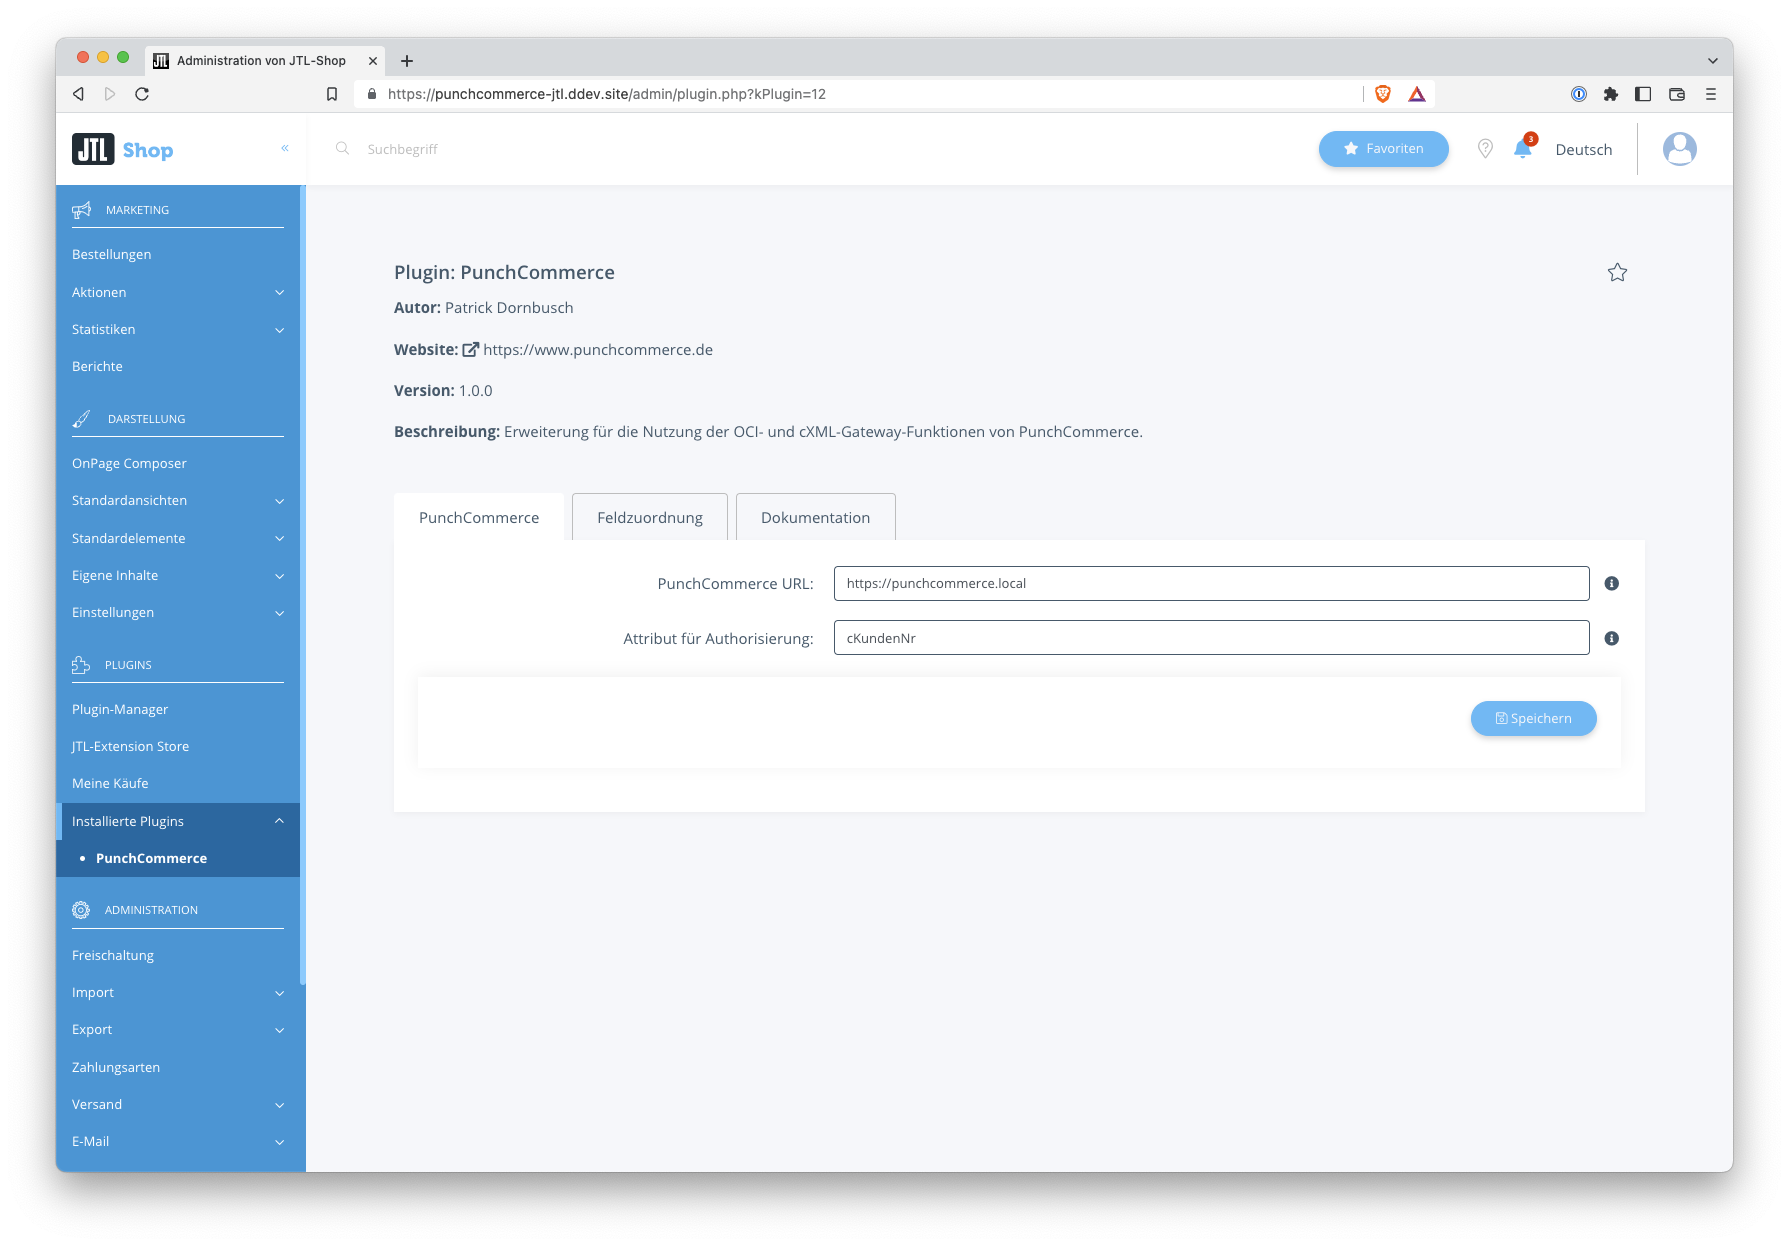Open the notifications bell
1789x1246 pixels.
click(x=1523, y=149)
